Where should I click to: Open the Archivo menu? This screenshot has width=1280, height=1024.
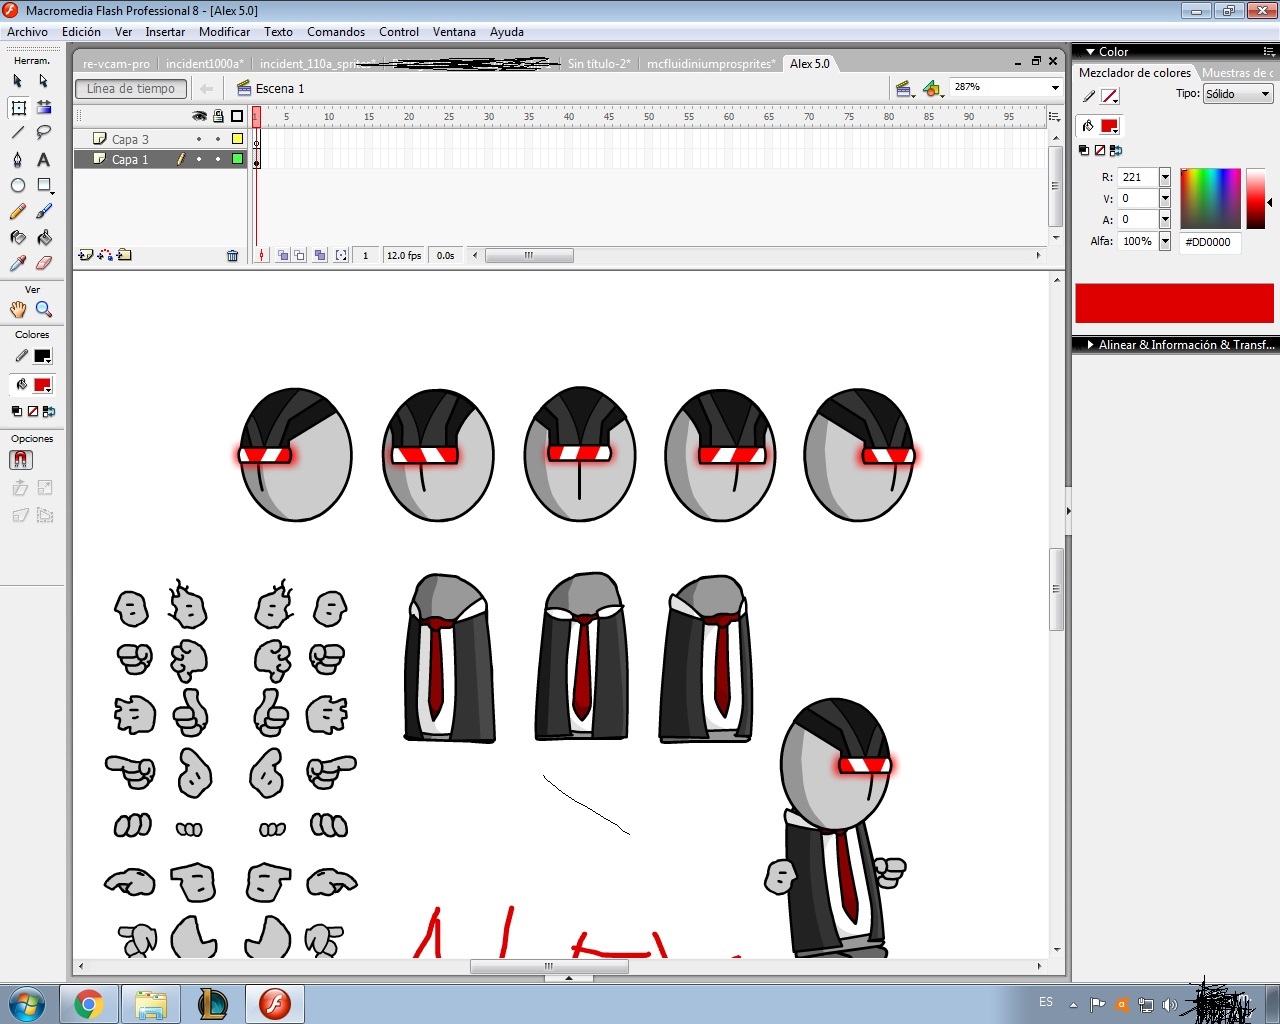28,32
